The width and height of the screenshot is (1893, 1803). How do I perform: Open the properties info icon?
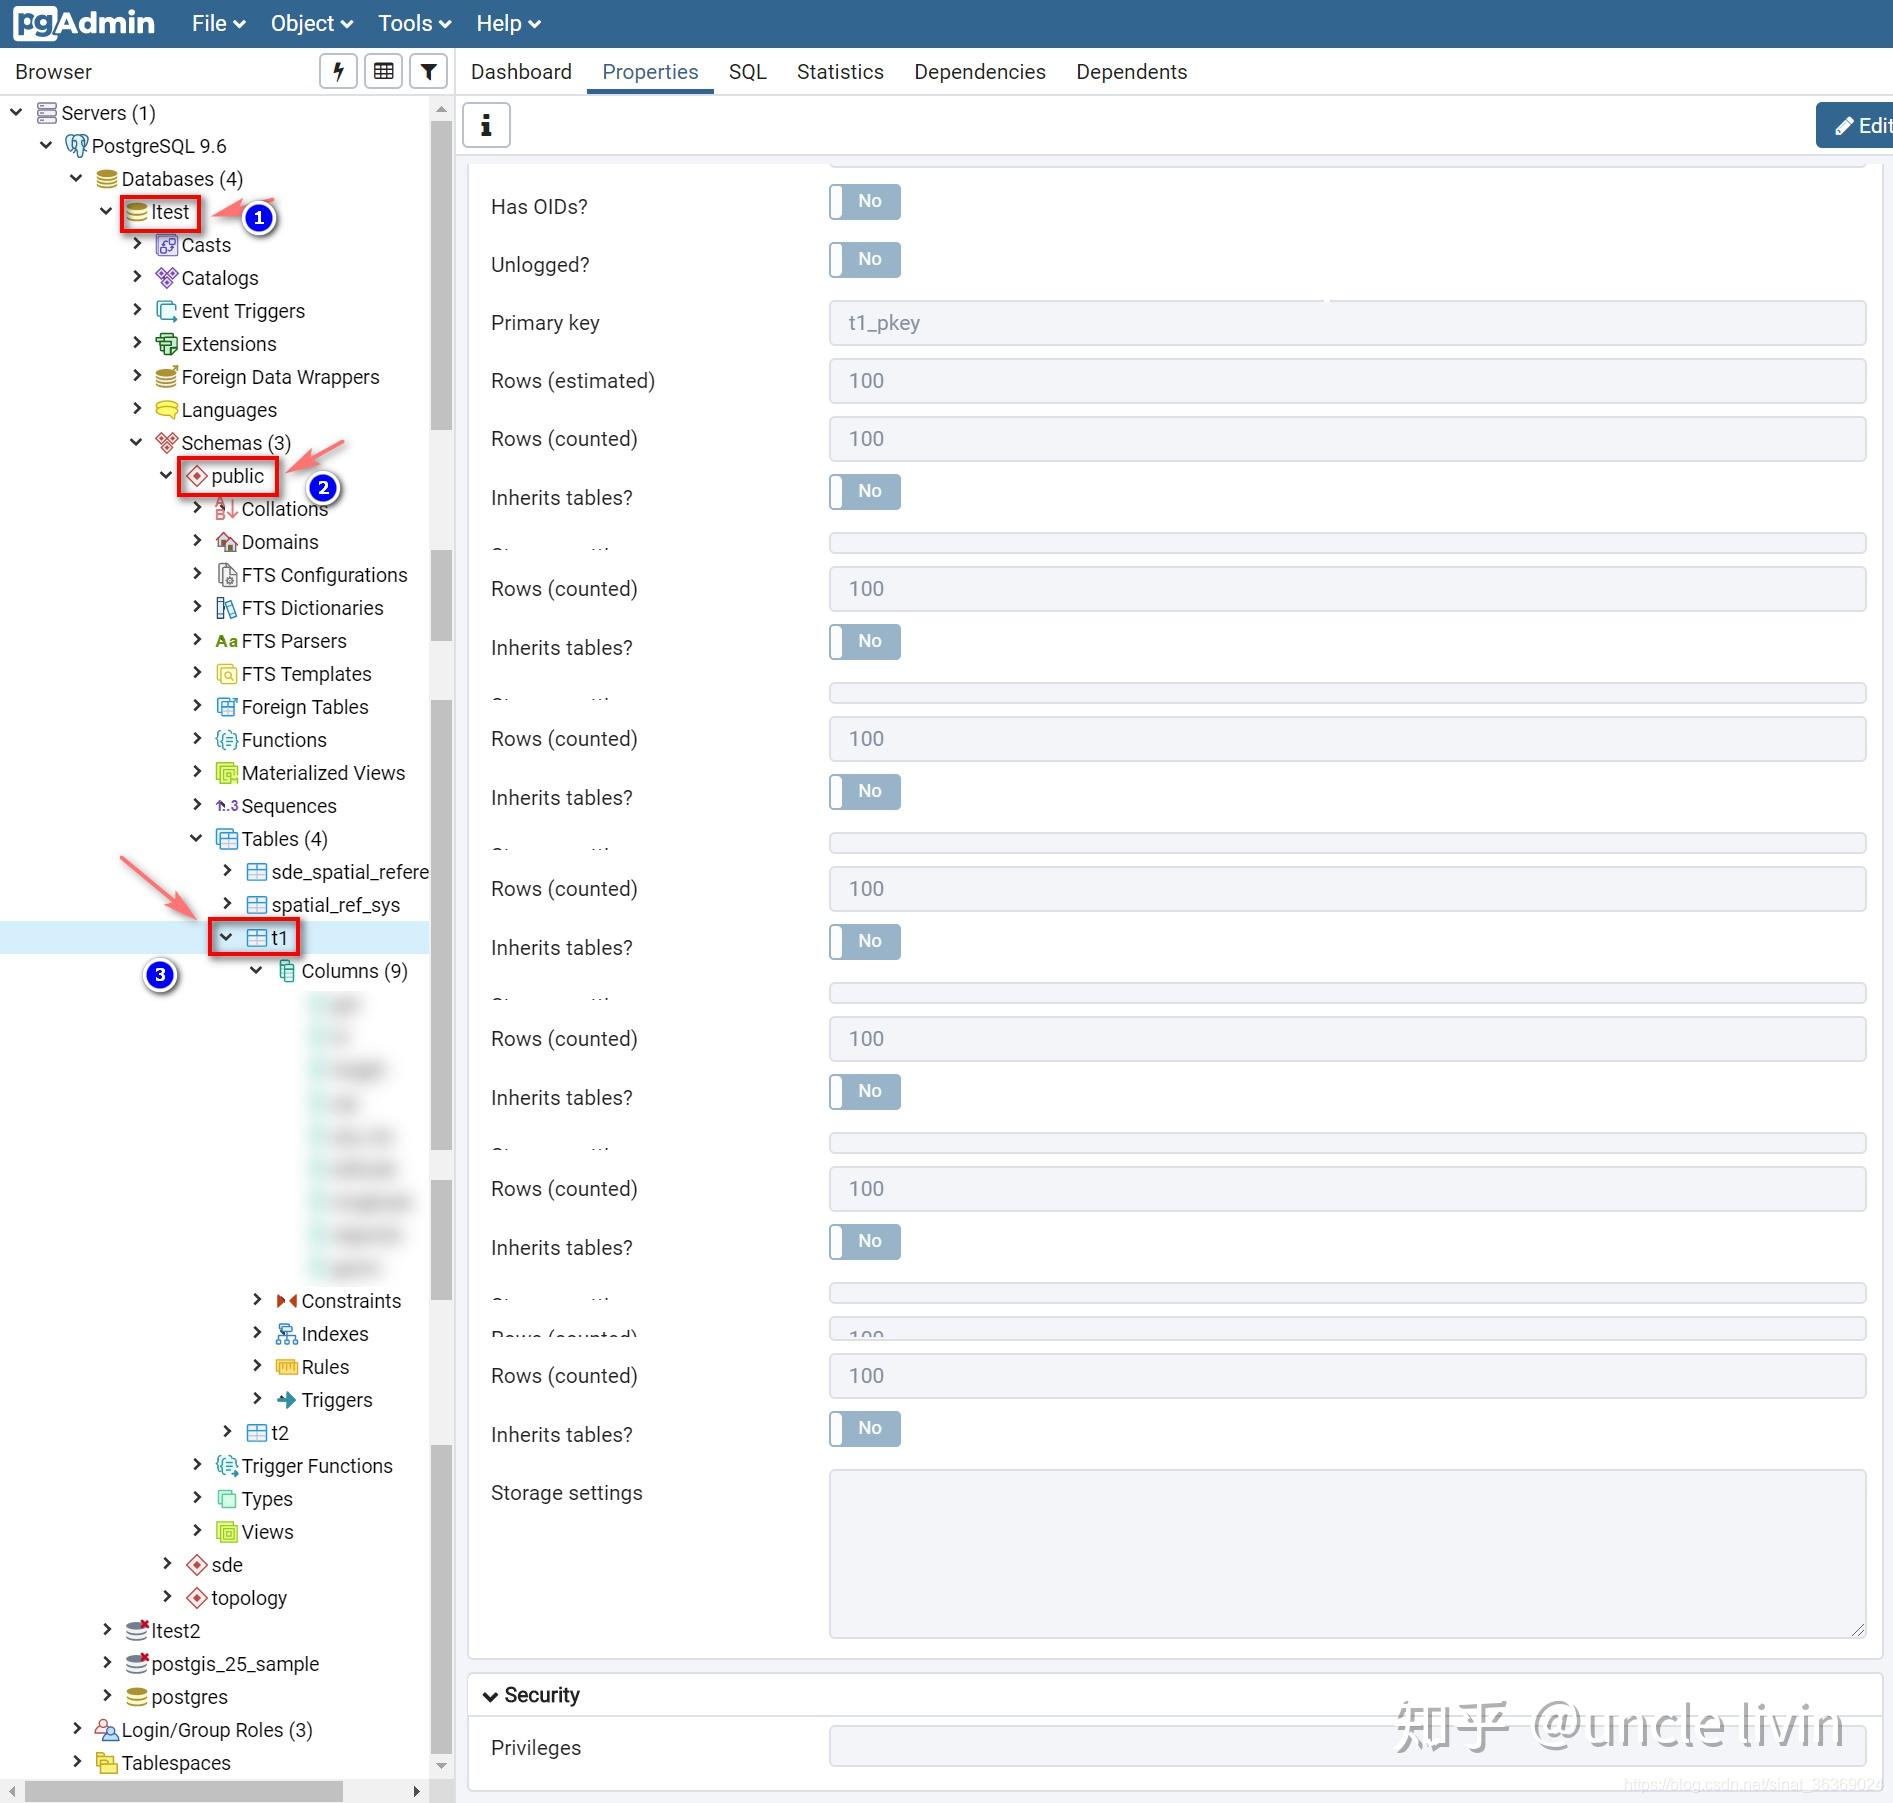pos(486,124)
